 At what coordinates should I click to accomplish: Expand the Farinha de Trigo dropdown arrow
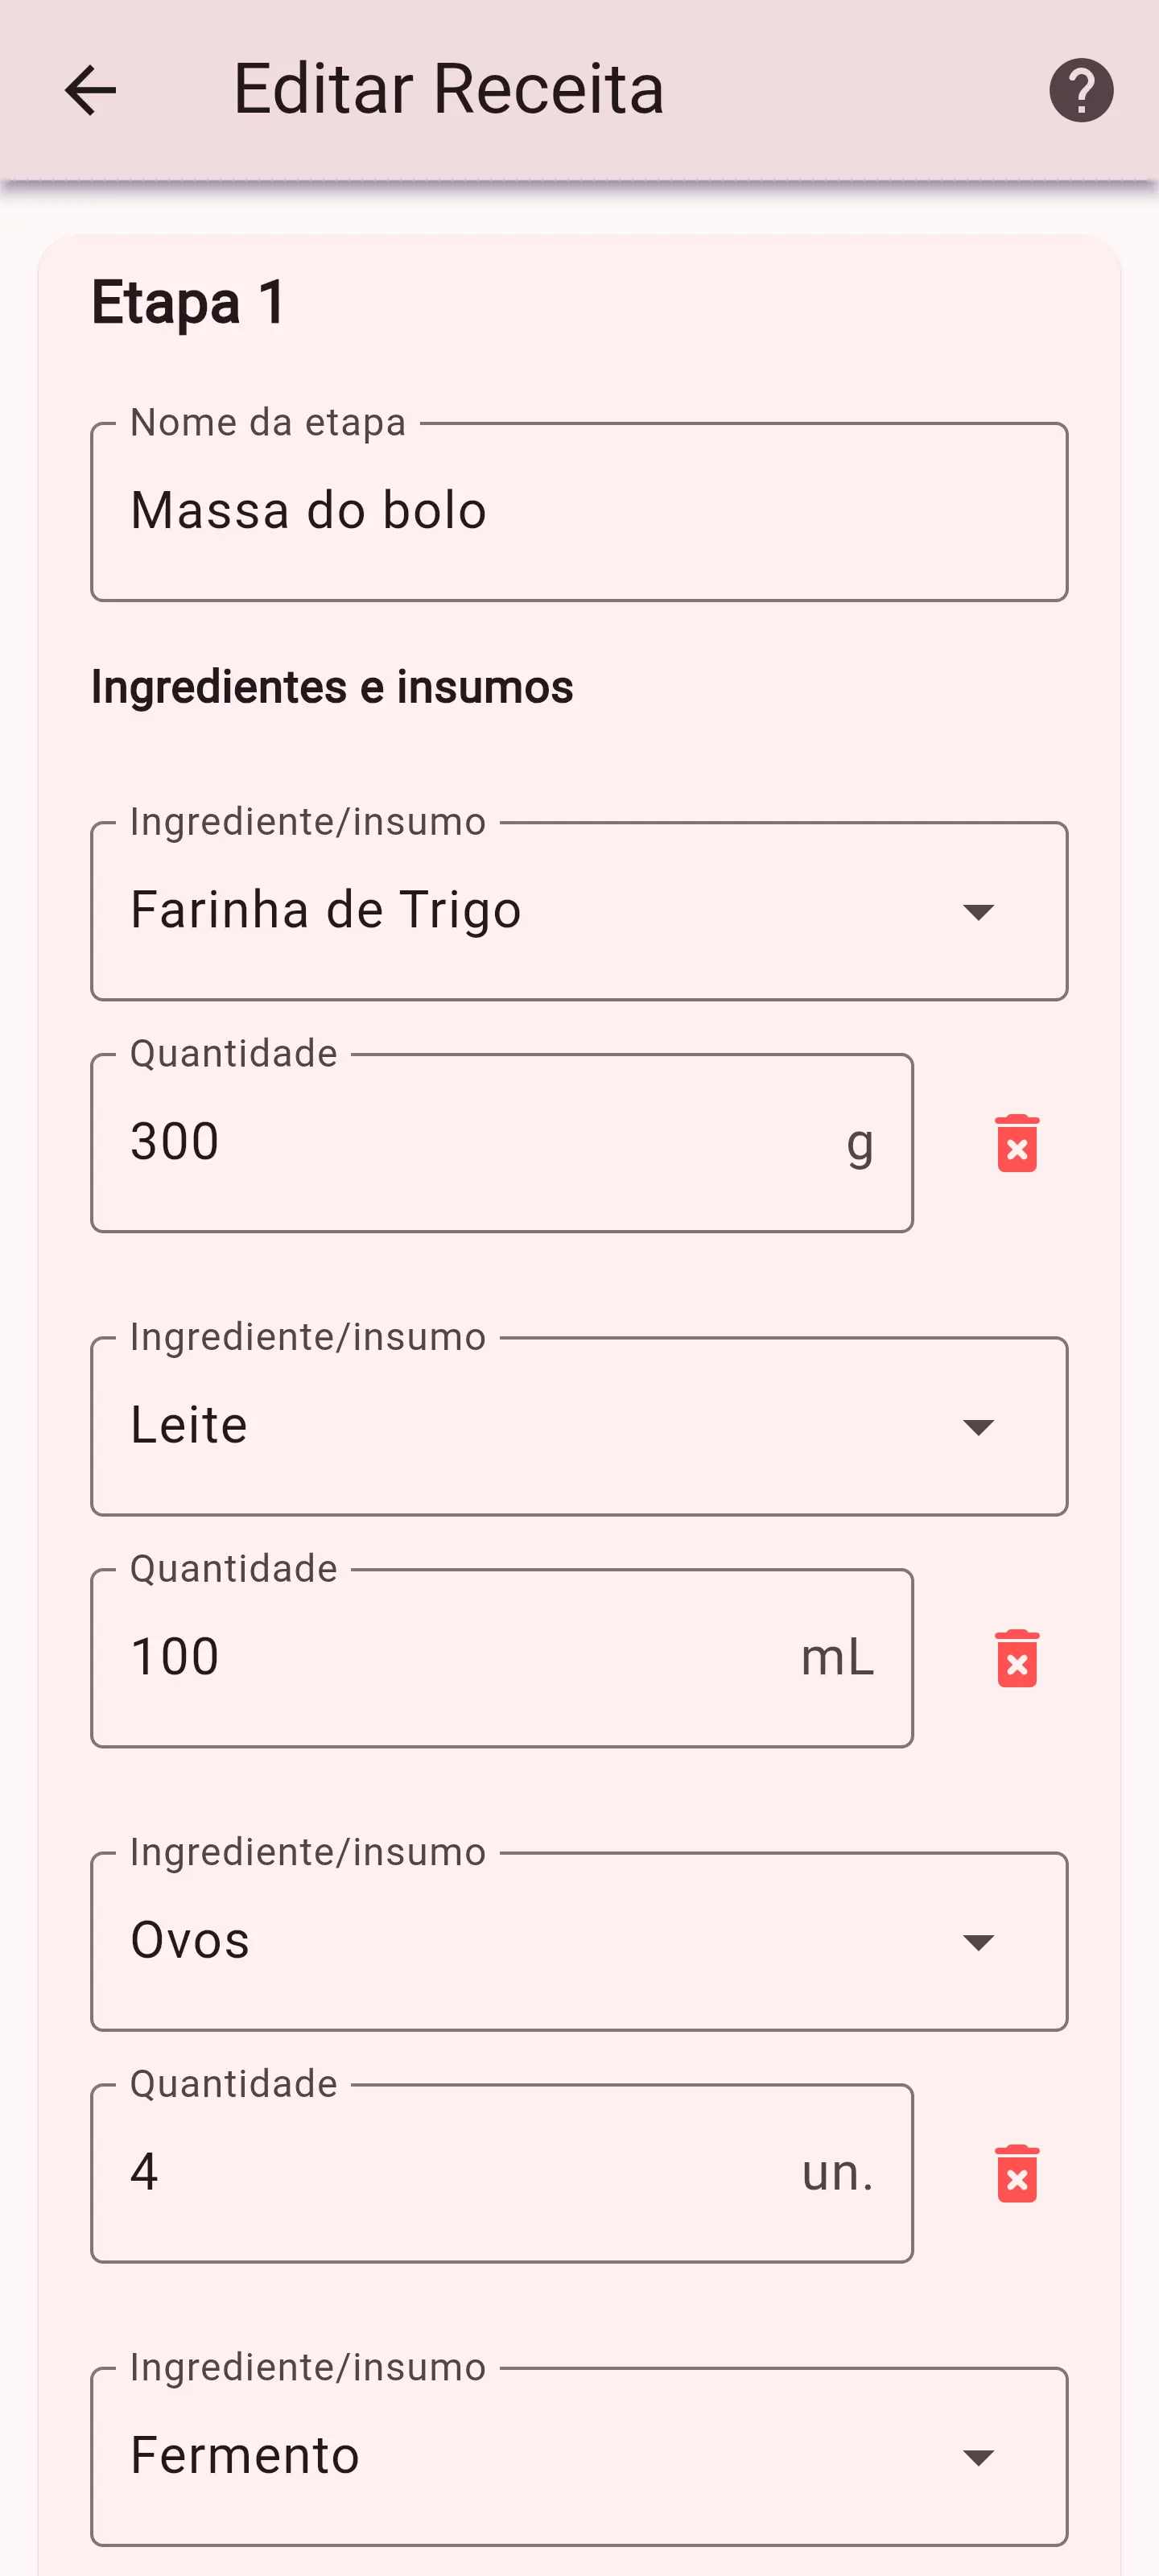[x=977, y=911]
